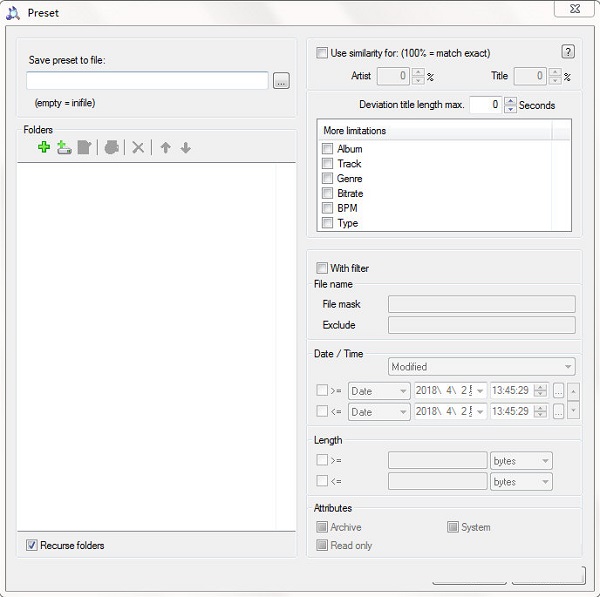Expand the first Date combo box
The width and height of the screenshot is (600, 597).
pos(379,390)
